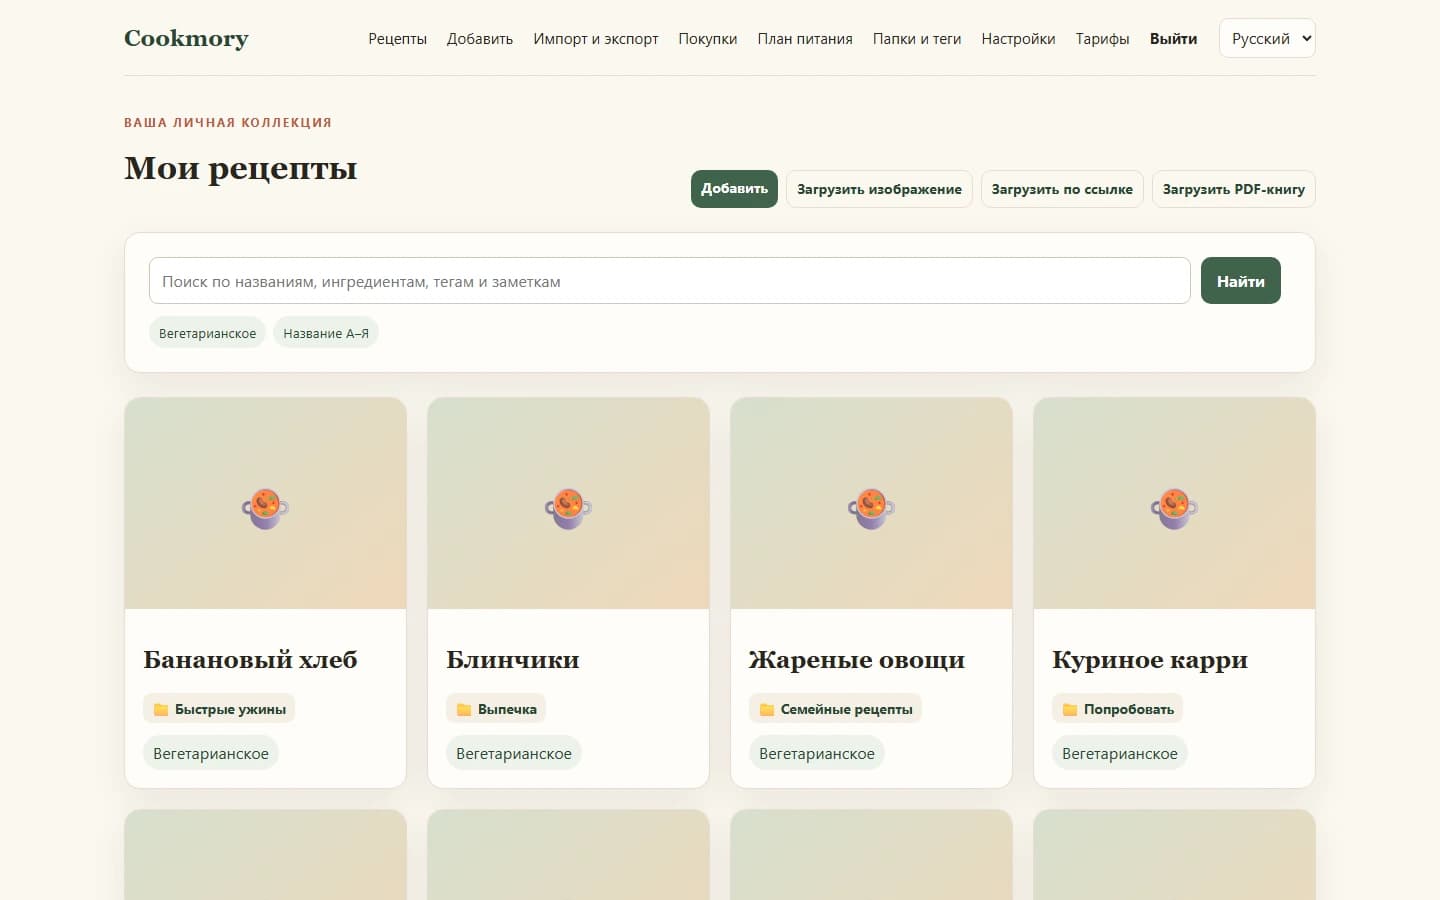Screen dimensions: 1440x900
Task: Open the Покупки shopping page
Action: coord(708,39)
